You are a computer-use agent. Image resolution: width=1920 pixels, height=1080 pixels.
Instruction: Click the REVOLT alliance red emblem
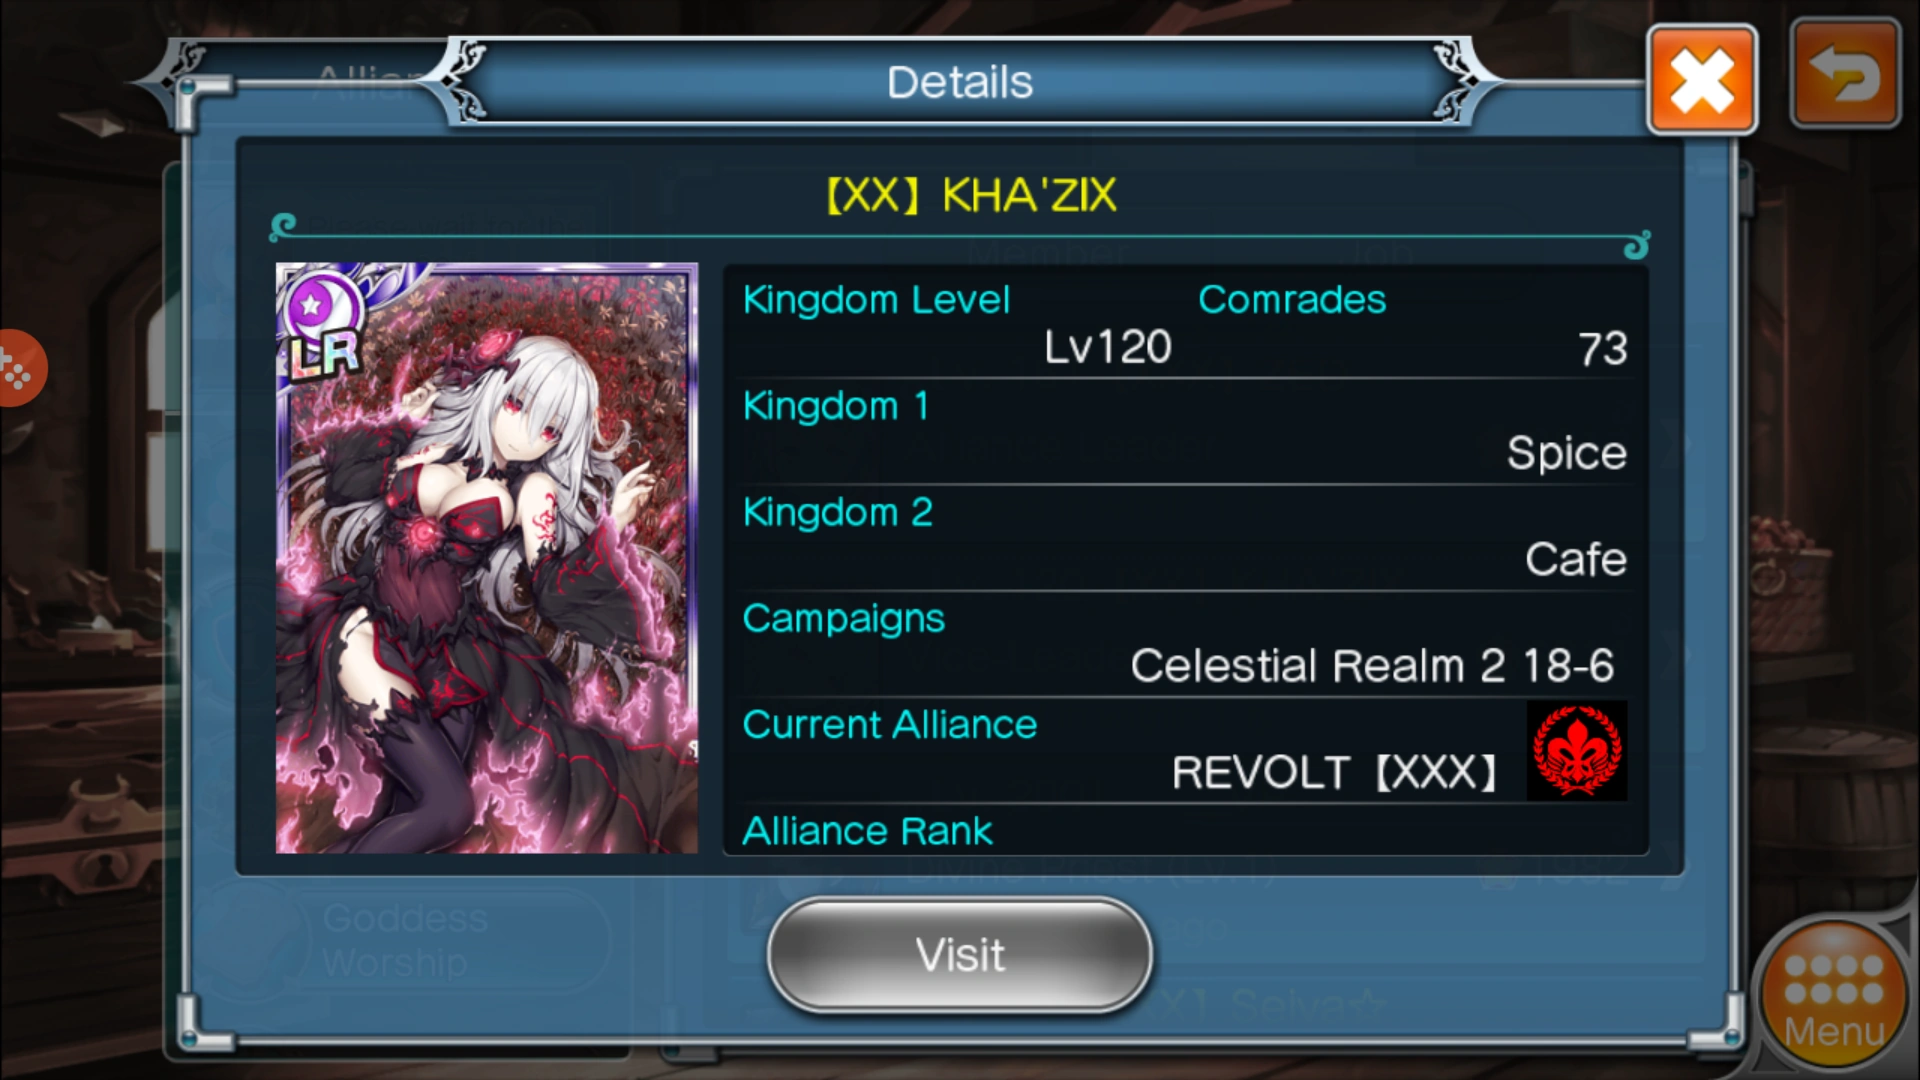click(1577, 751)
